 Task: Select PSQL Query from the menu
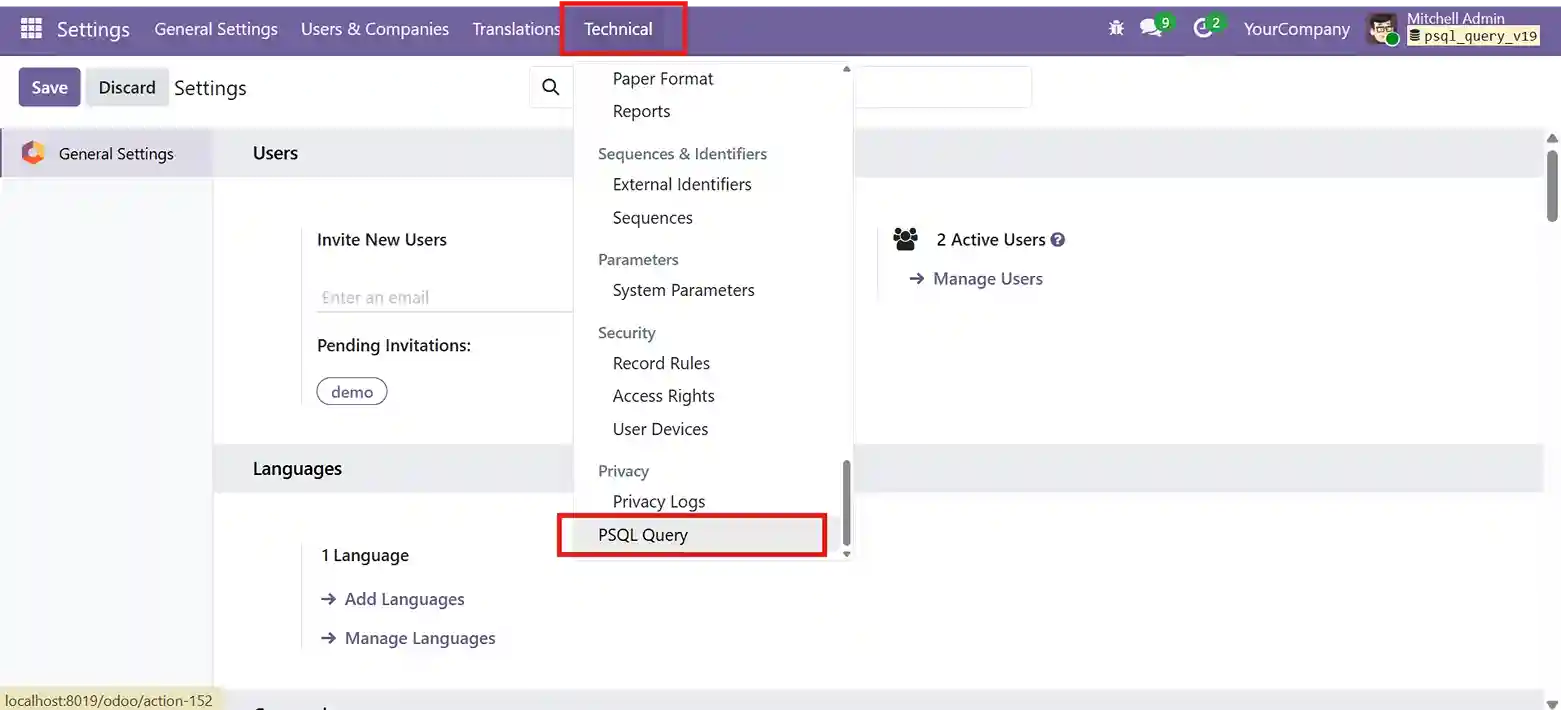click(x=643, y=534)
